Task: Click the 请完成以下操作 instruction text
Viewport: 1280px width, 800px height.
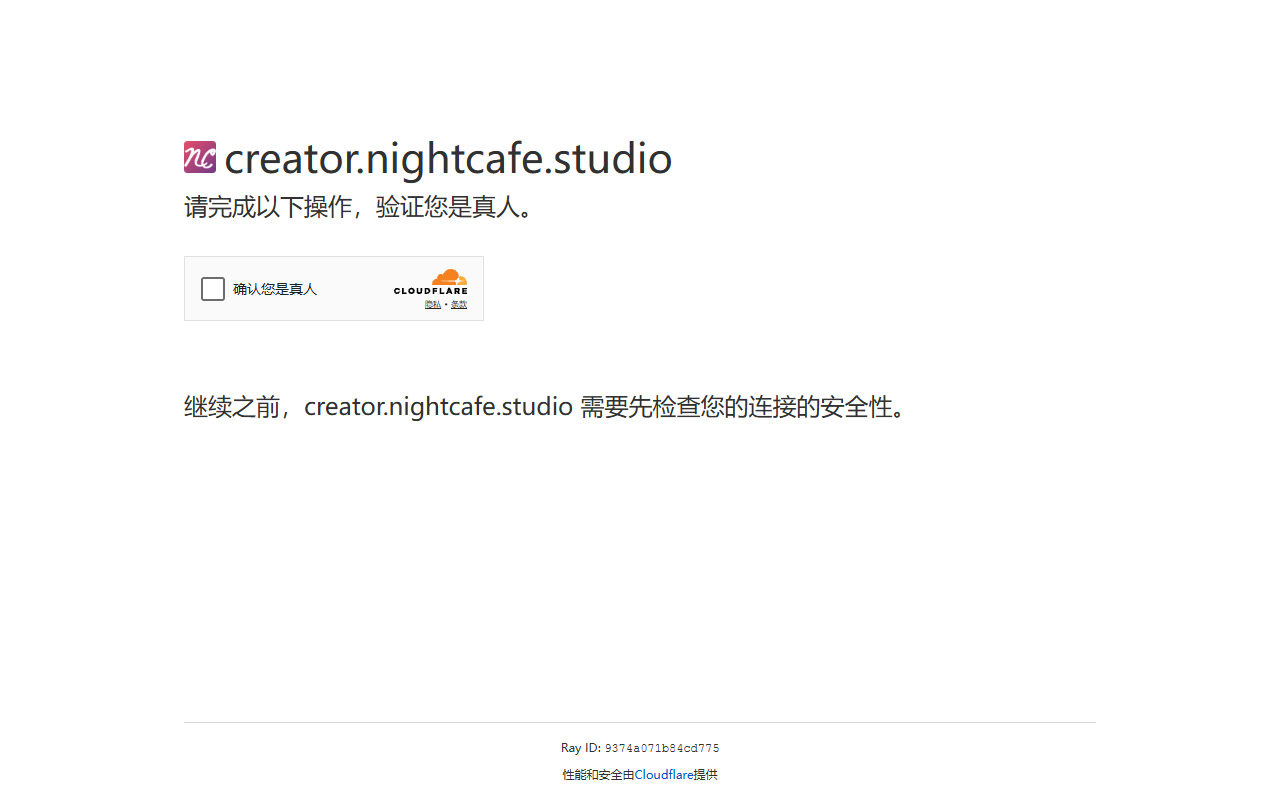Action: click(358, 207)
